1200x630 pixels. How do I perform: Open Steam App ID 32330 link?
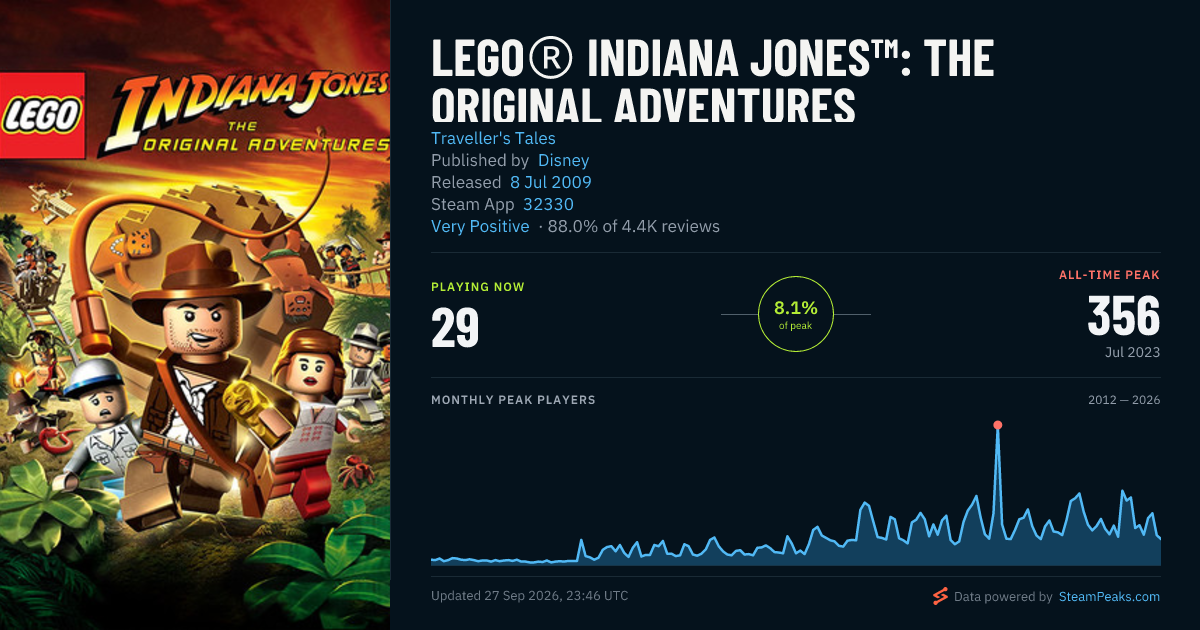coord(548,204)
